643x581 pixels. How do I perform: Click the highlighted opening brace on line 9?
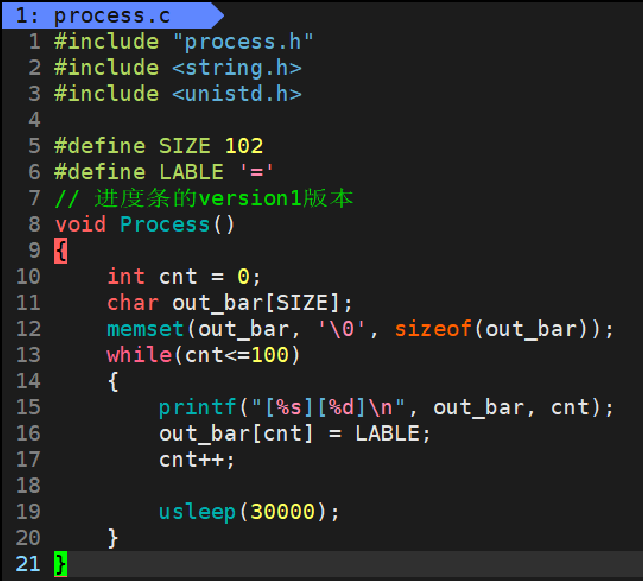[x=60, y=251]
